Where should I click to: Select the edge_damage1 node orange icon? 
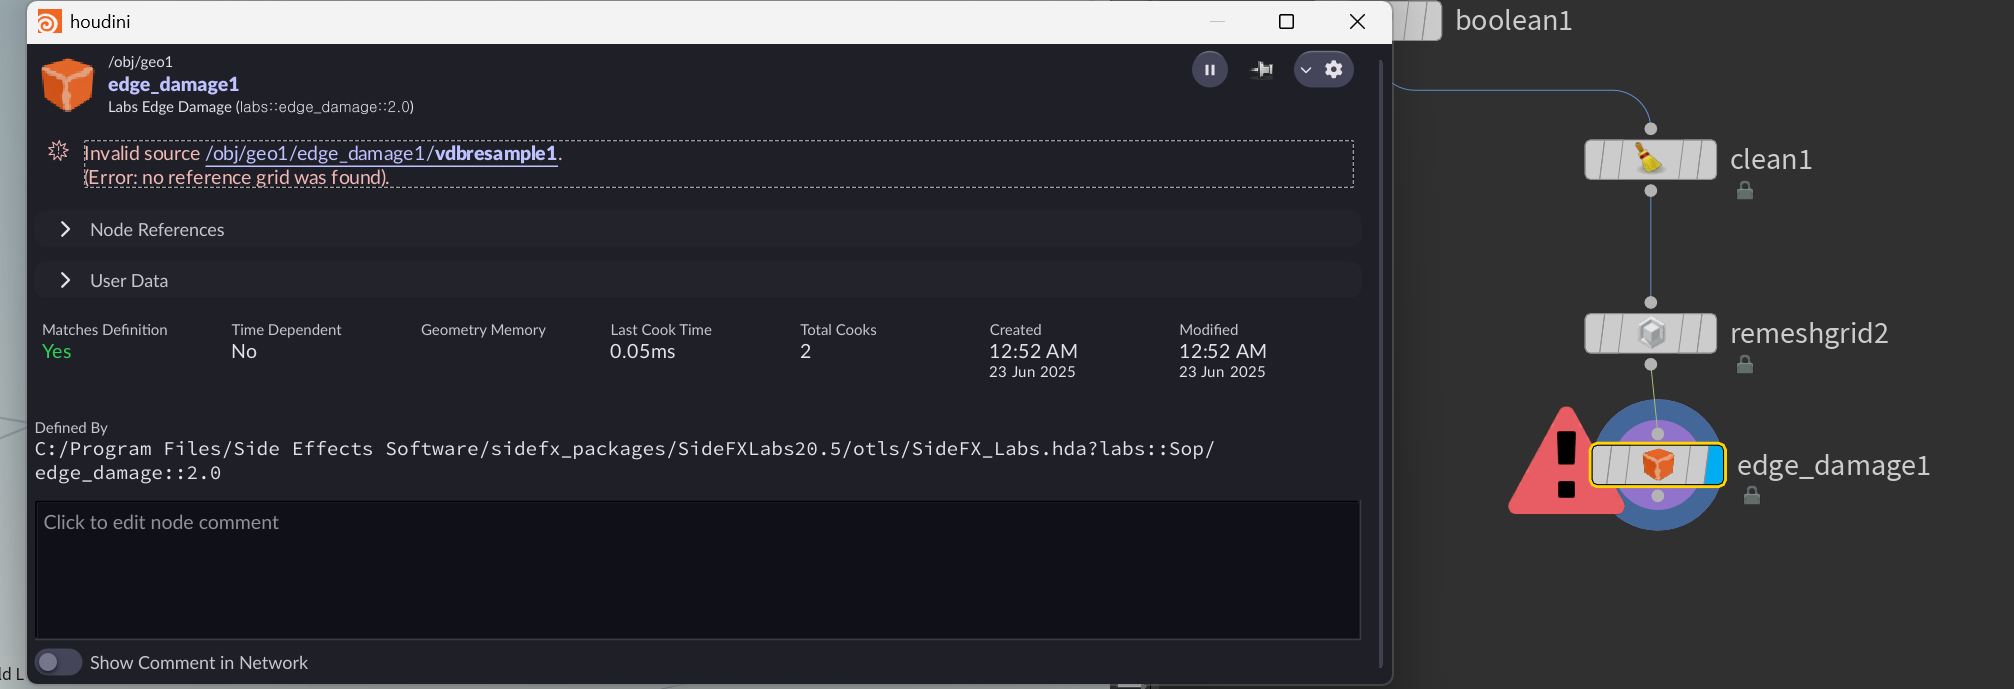[x=1657, y=464]
